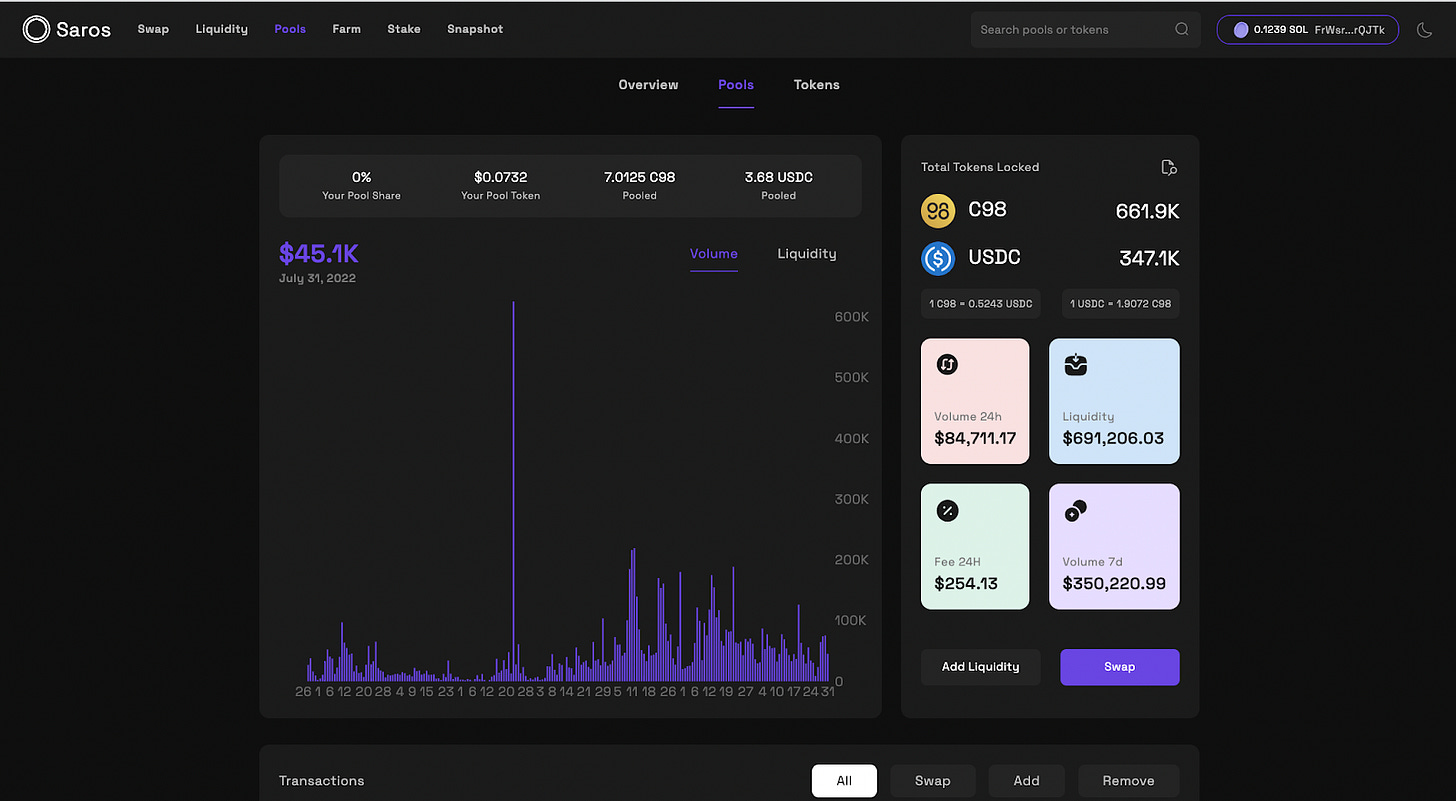Click the Volume 24h pink card
Viewport: 1456px width, 801px height.
point(975,401)
